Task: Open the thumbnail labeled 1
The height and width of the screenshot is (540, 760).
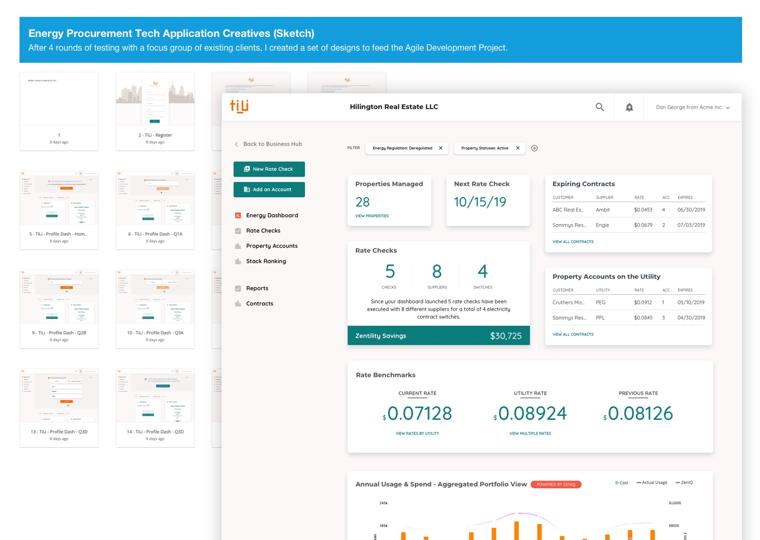Action: point(59,111)
